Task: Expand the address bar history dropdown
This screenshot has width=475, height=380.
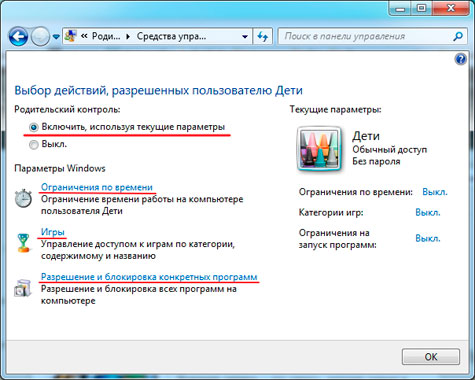Action: click(x=245, y=37)
